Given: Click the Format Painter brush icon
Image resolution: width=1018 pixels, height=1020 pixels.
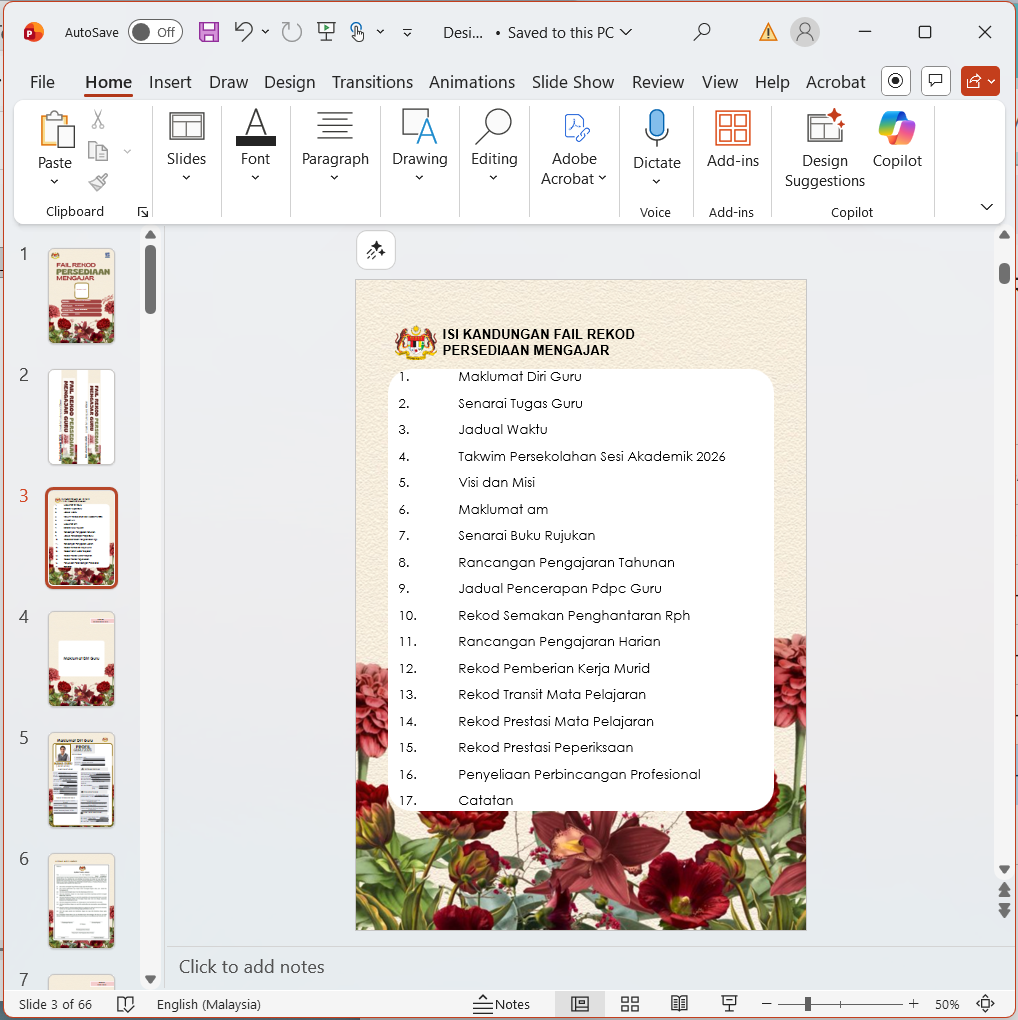Looking at the screenshot, I should [x=98, y=182].
